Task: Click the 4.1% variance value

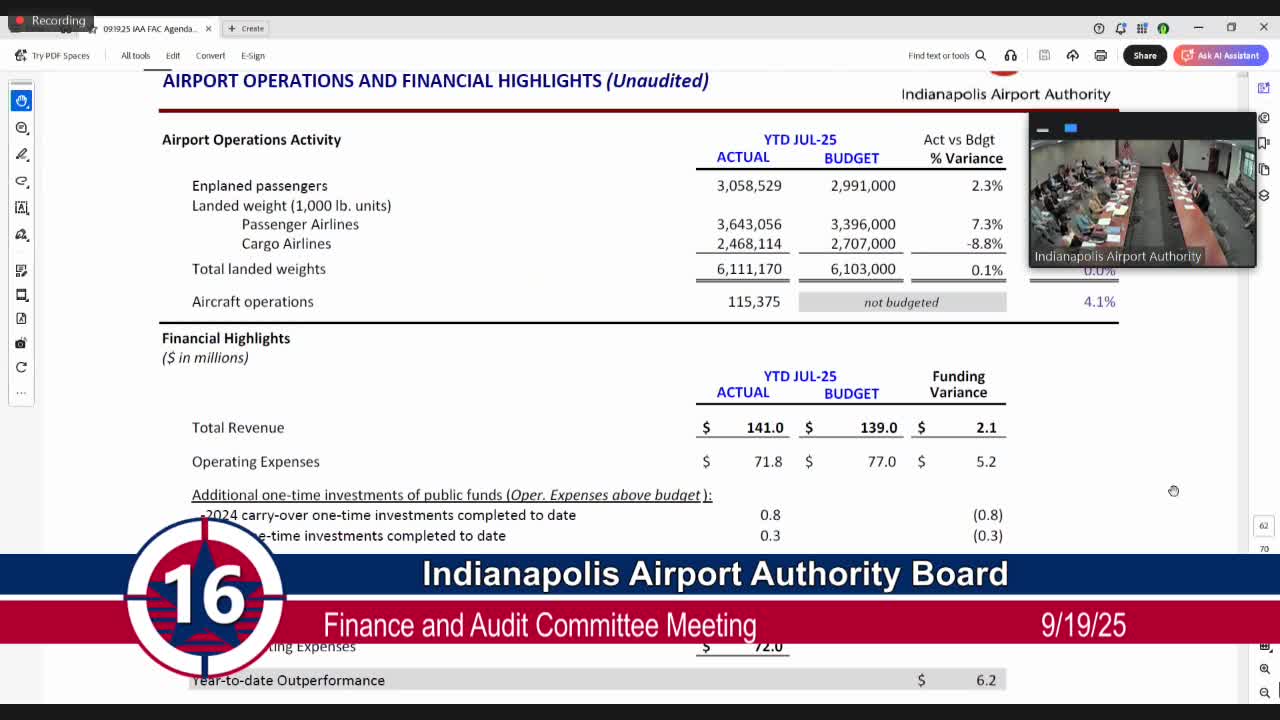Action: (1099, 302)
